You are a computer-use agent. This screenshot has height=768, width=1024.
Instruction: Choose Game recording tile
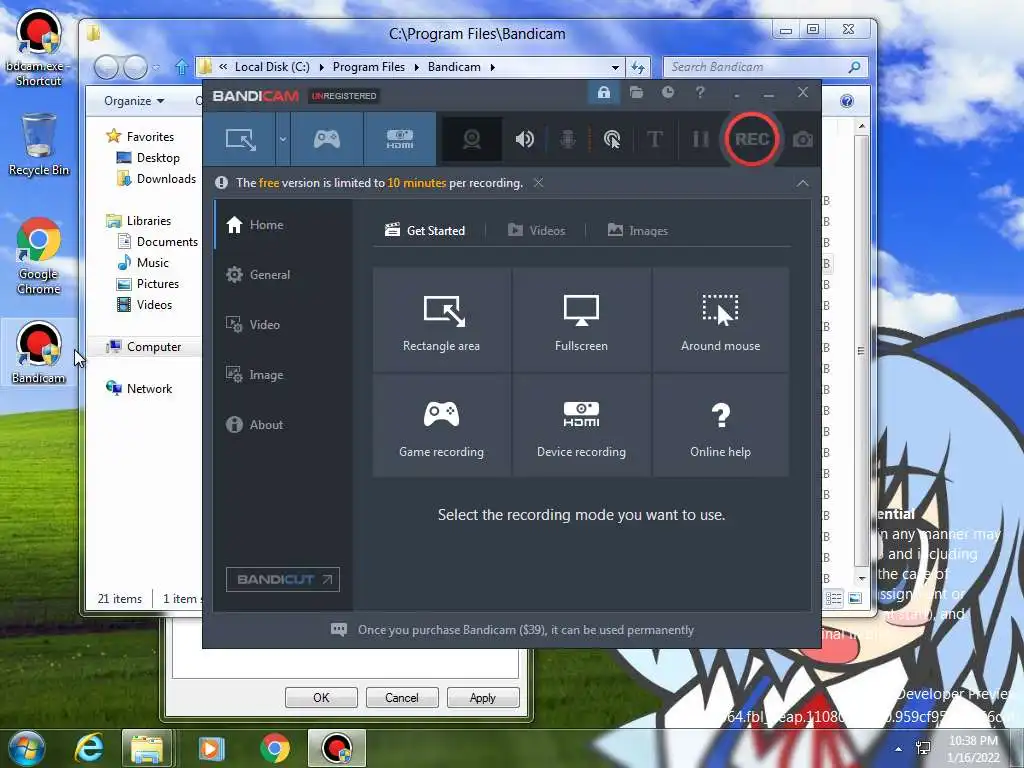coord(441,426)
